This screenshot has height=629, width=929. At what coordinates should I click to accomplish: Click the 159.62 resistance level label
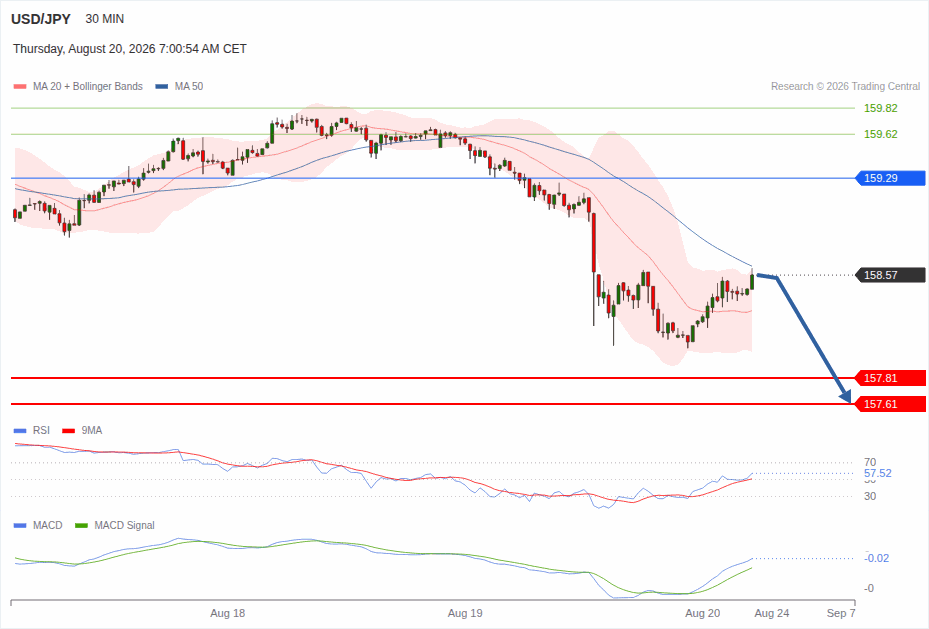click(x=880, y=134)
